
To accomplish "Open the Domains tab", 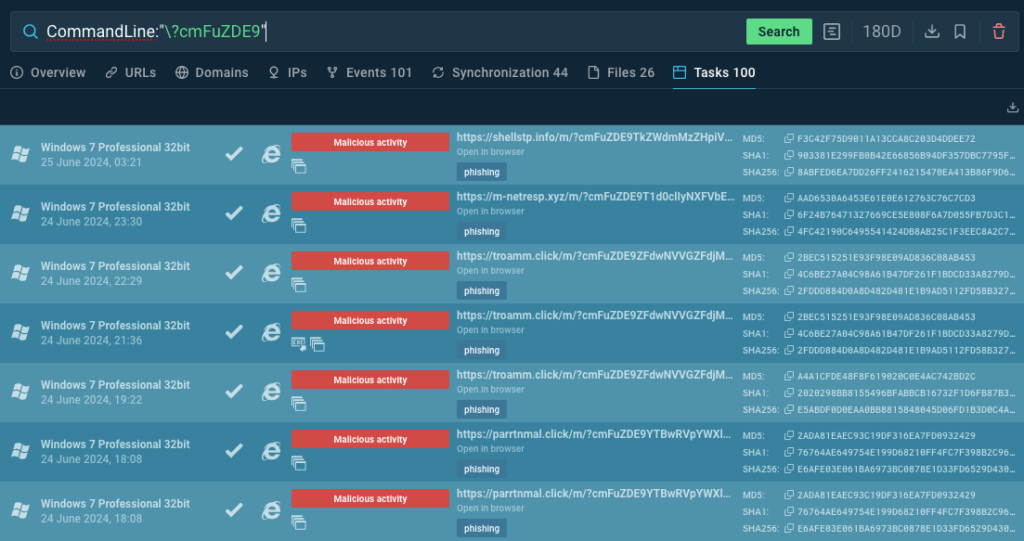I will click(x=211, y=73).
